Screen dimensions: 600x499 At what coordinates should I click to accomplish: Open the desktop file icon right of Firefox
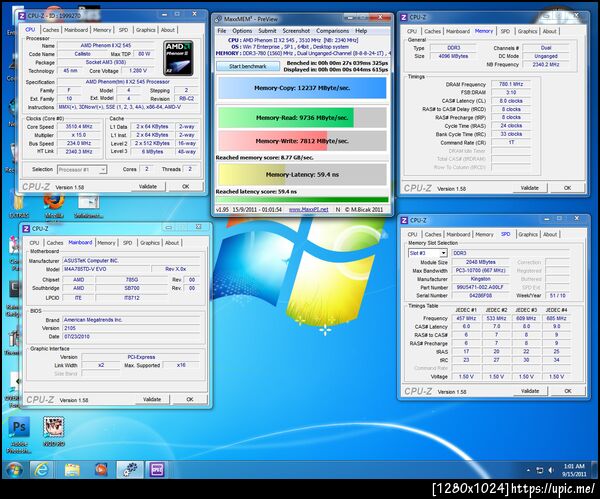tap(88, 205)
